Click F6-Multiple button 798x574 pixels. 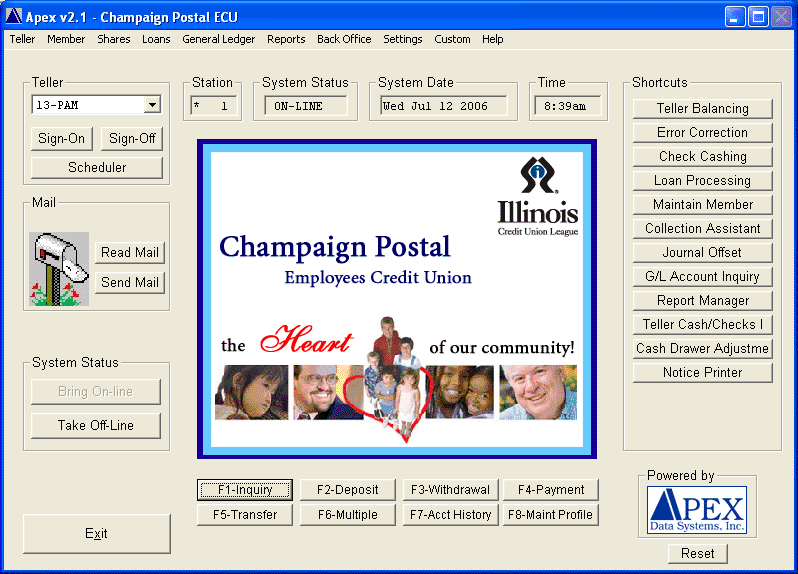(x=348, y=514)
